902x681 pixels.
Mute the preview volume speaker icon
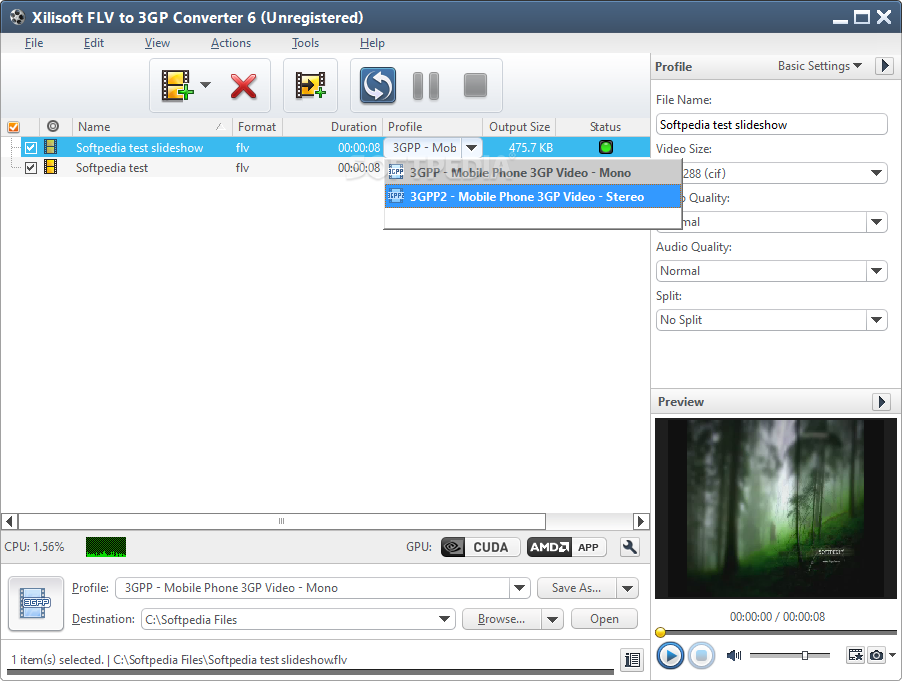pos(733,655)
